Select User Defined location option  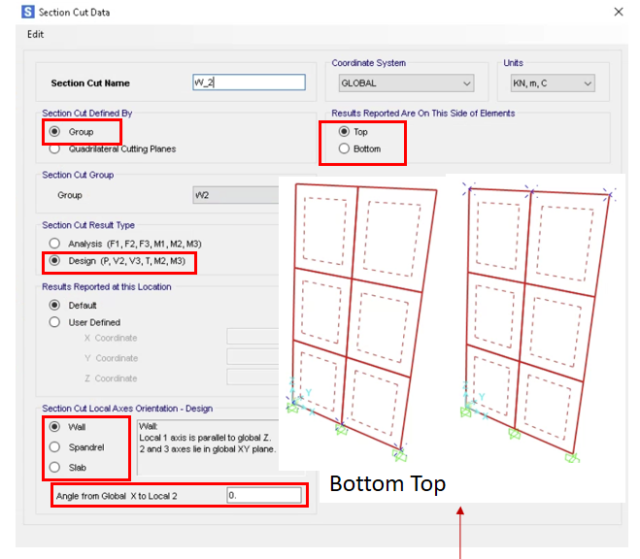click(54, 322)
